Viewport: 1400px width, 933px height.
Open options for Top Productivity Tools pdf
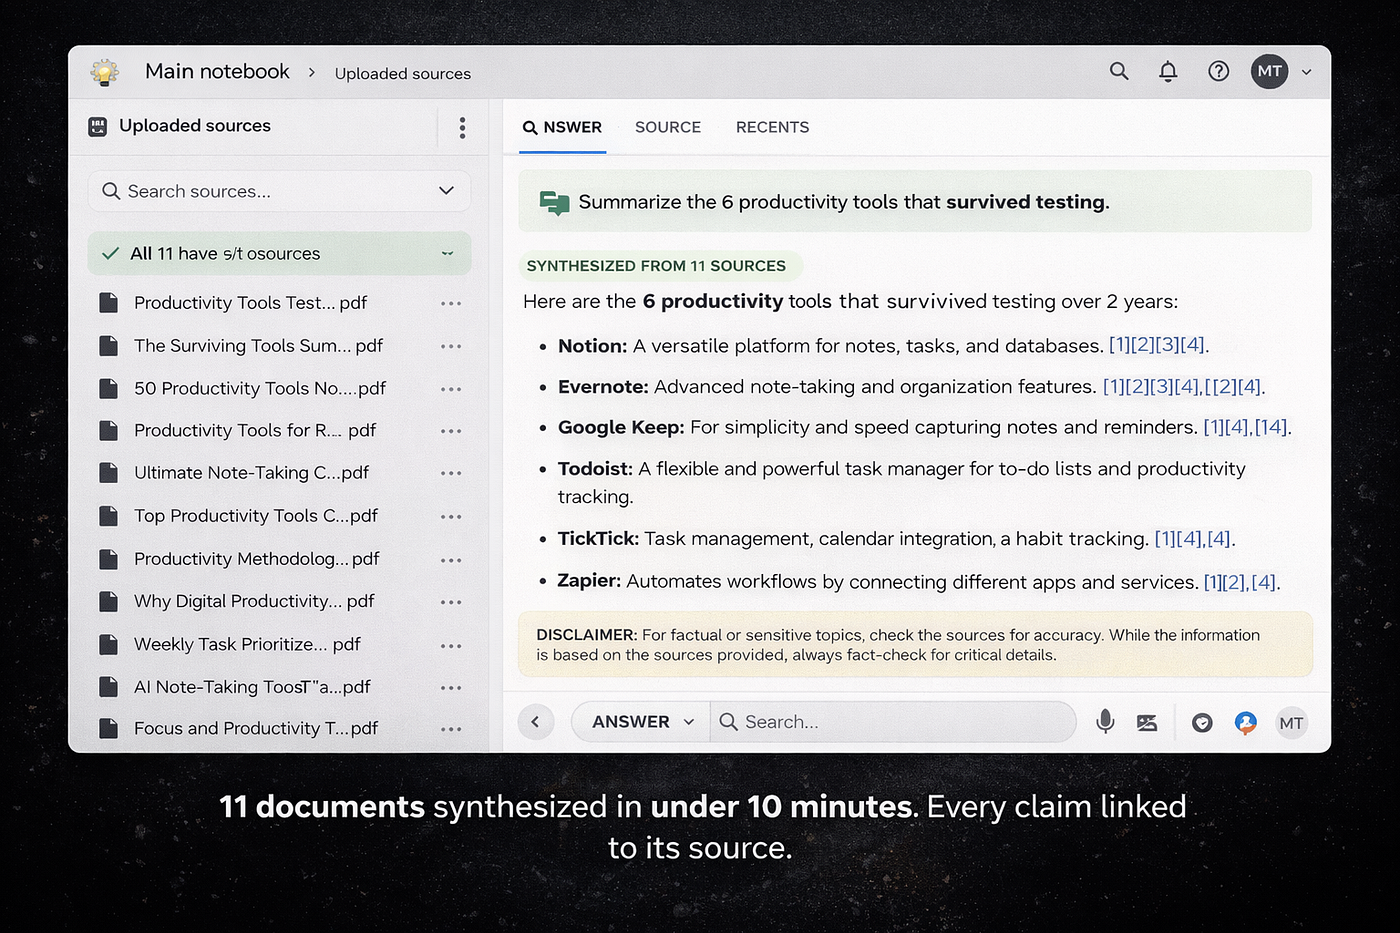click(451, 517)
